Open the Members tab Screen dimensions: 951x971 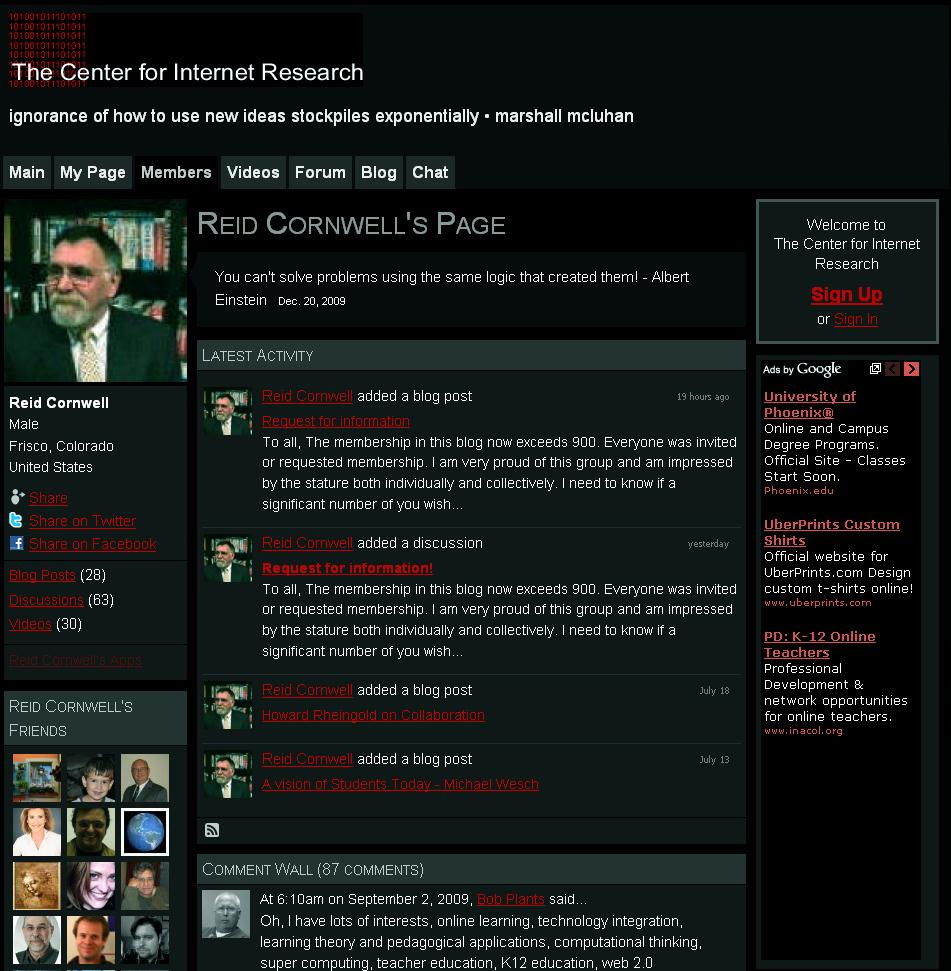click(x=176, y=172)
